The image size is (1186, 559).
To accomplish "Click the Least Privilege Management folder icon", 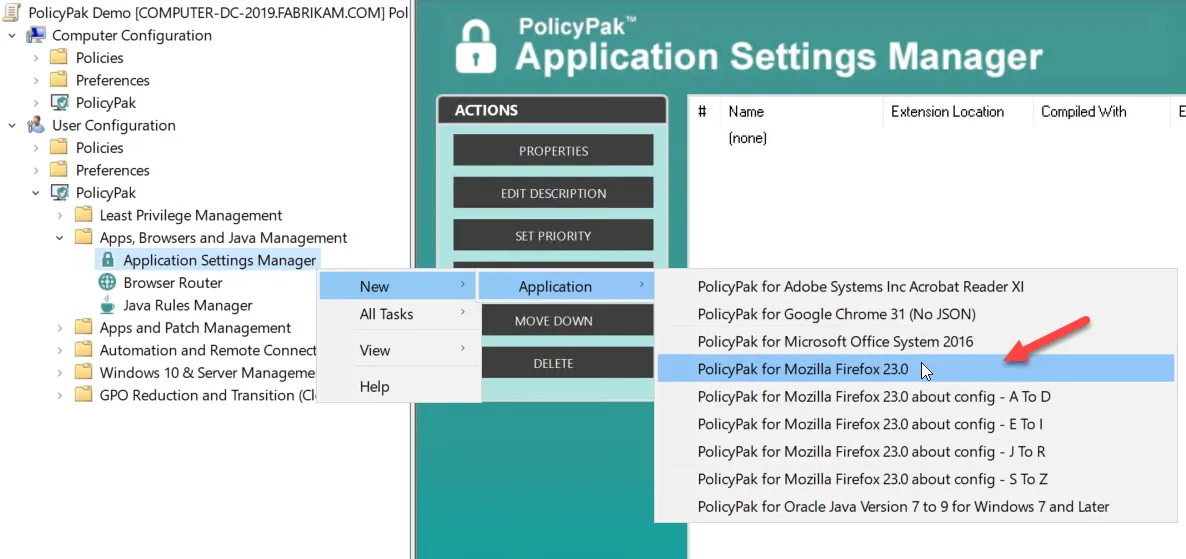I will coord(83,216).
